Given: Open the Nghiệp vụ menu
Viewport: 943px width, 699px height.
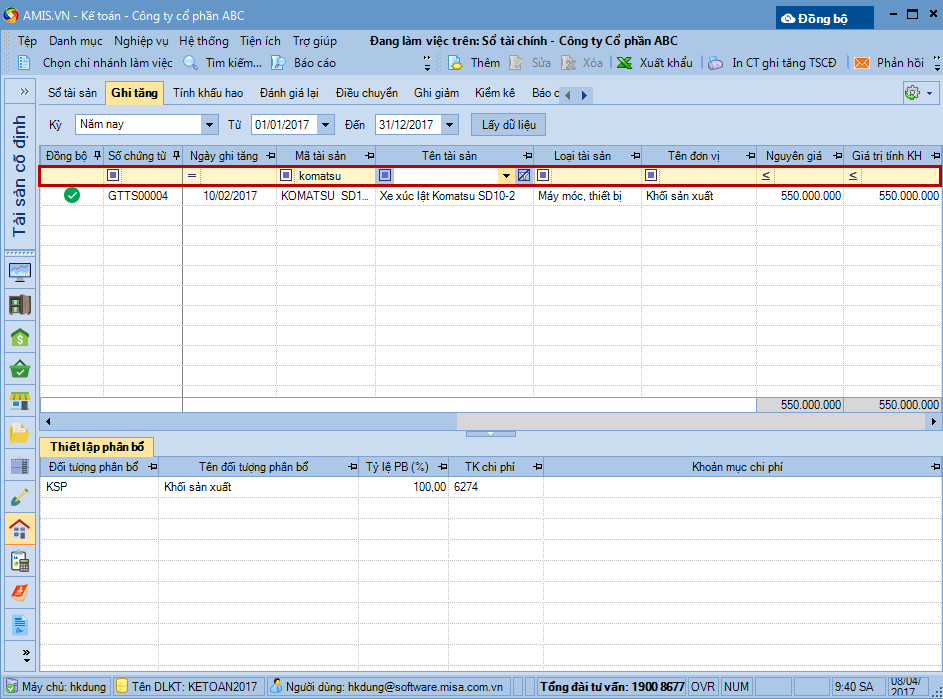Looking at the screenshot, I should click(141, 41).
